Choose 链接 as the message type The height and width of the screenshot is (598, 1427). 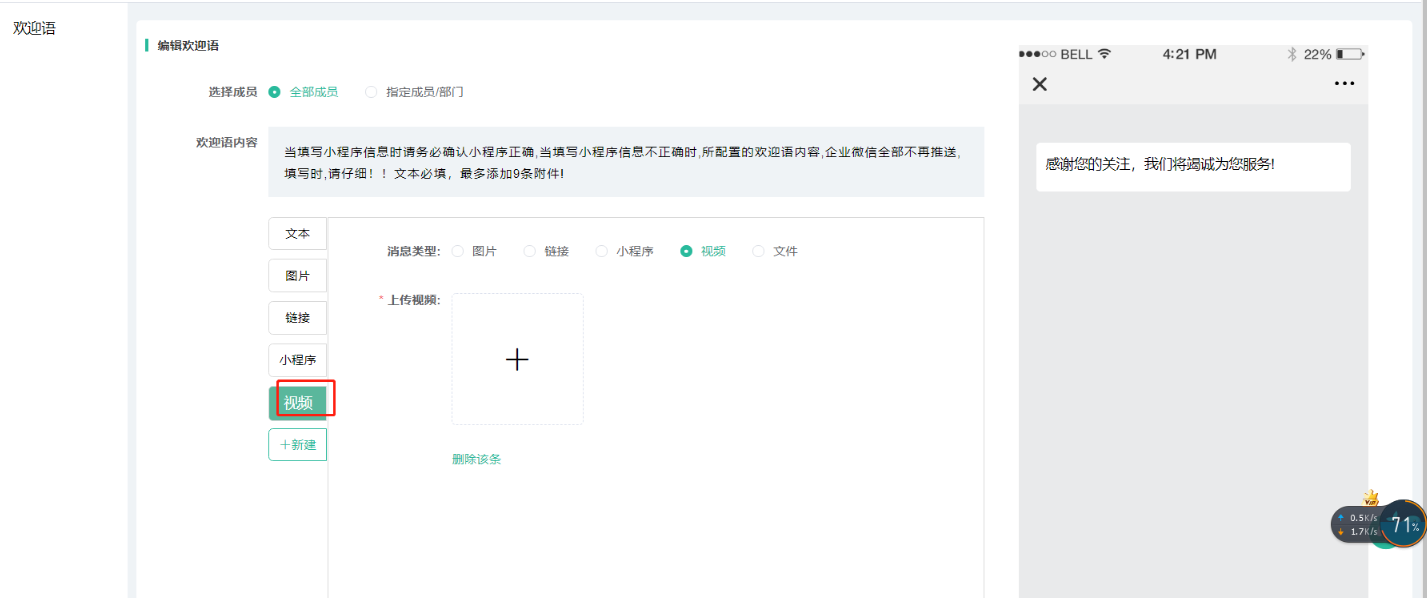[x=530, y=251]
